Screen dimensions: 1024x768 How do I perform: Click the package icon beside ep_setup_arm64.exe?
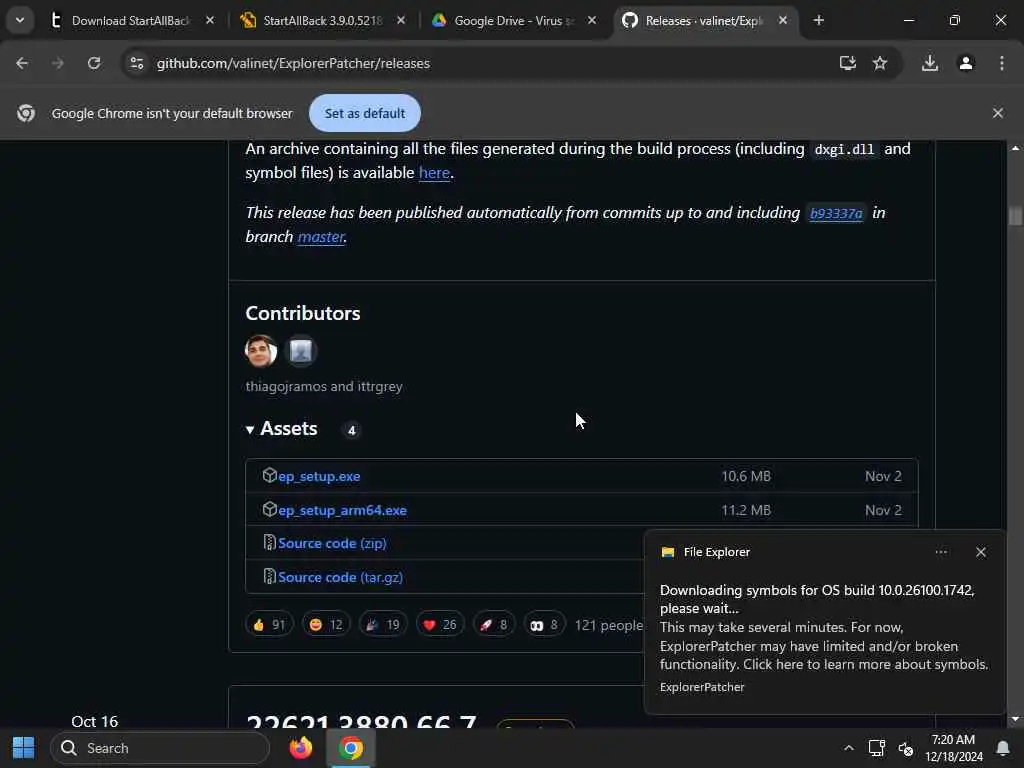coord(269,509)
